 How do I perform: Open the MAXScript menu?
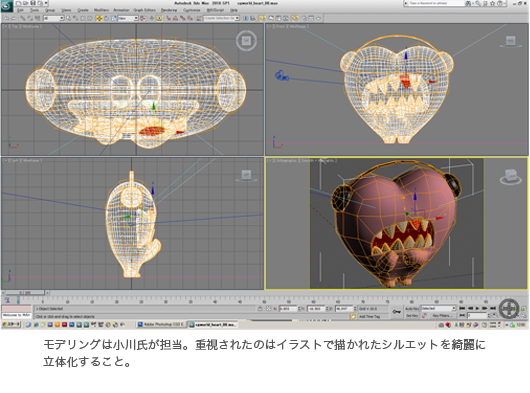point(216,10)
